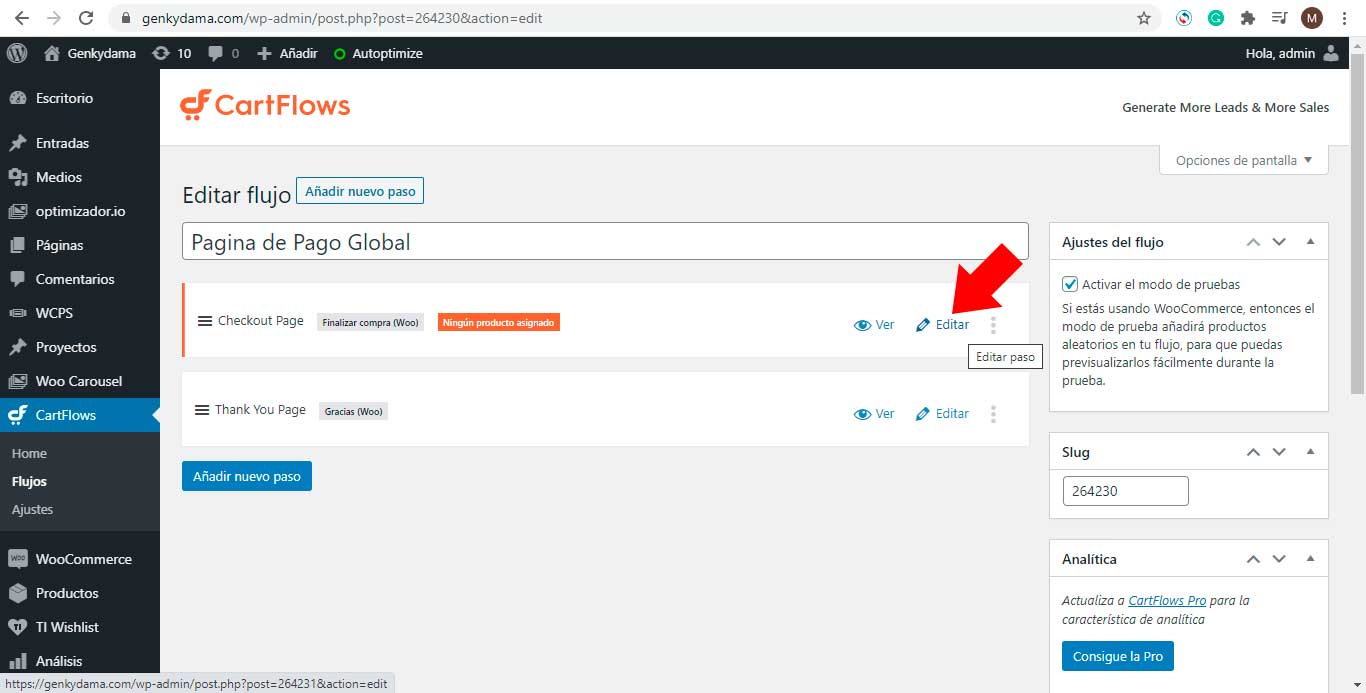This screenshot has width=1366, height=693.
Task: Click the Slug field containing 264230
Action: (1125, 491)
